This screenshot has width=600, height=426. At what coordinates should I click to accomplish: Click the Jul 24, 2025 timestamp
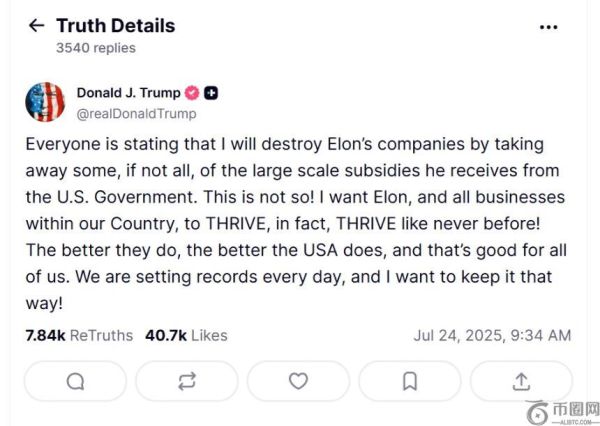coord(492,335)
